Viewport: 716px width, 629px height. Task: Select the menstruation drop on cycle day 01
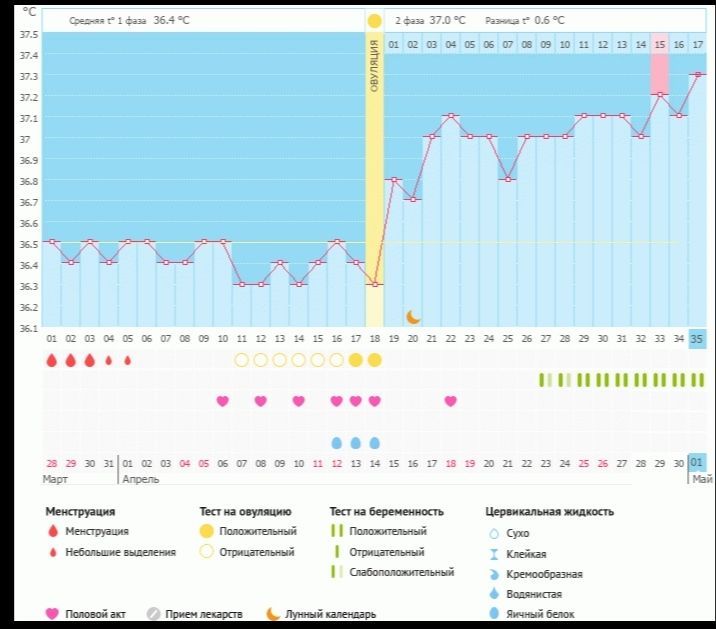click(x=51, y=360)
